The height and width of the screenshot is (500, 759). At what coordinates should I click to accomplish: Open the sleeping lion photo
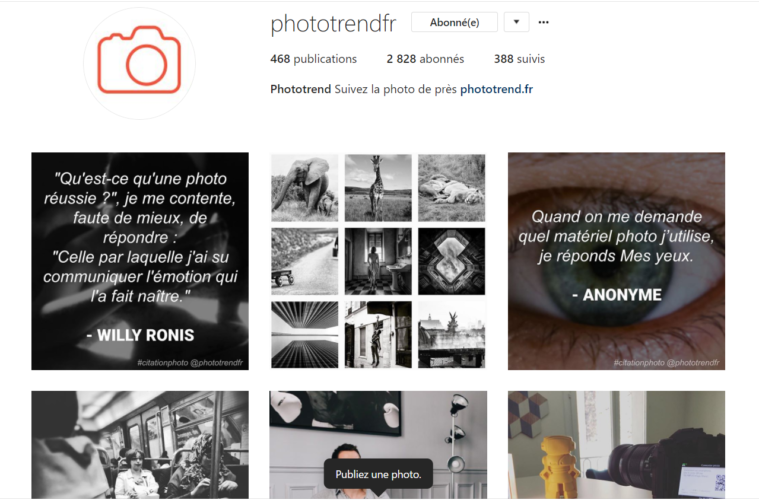coord(452,188)
